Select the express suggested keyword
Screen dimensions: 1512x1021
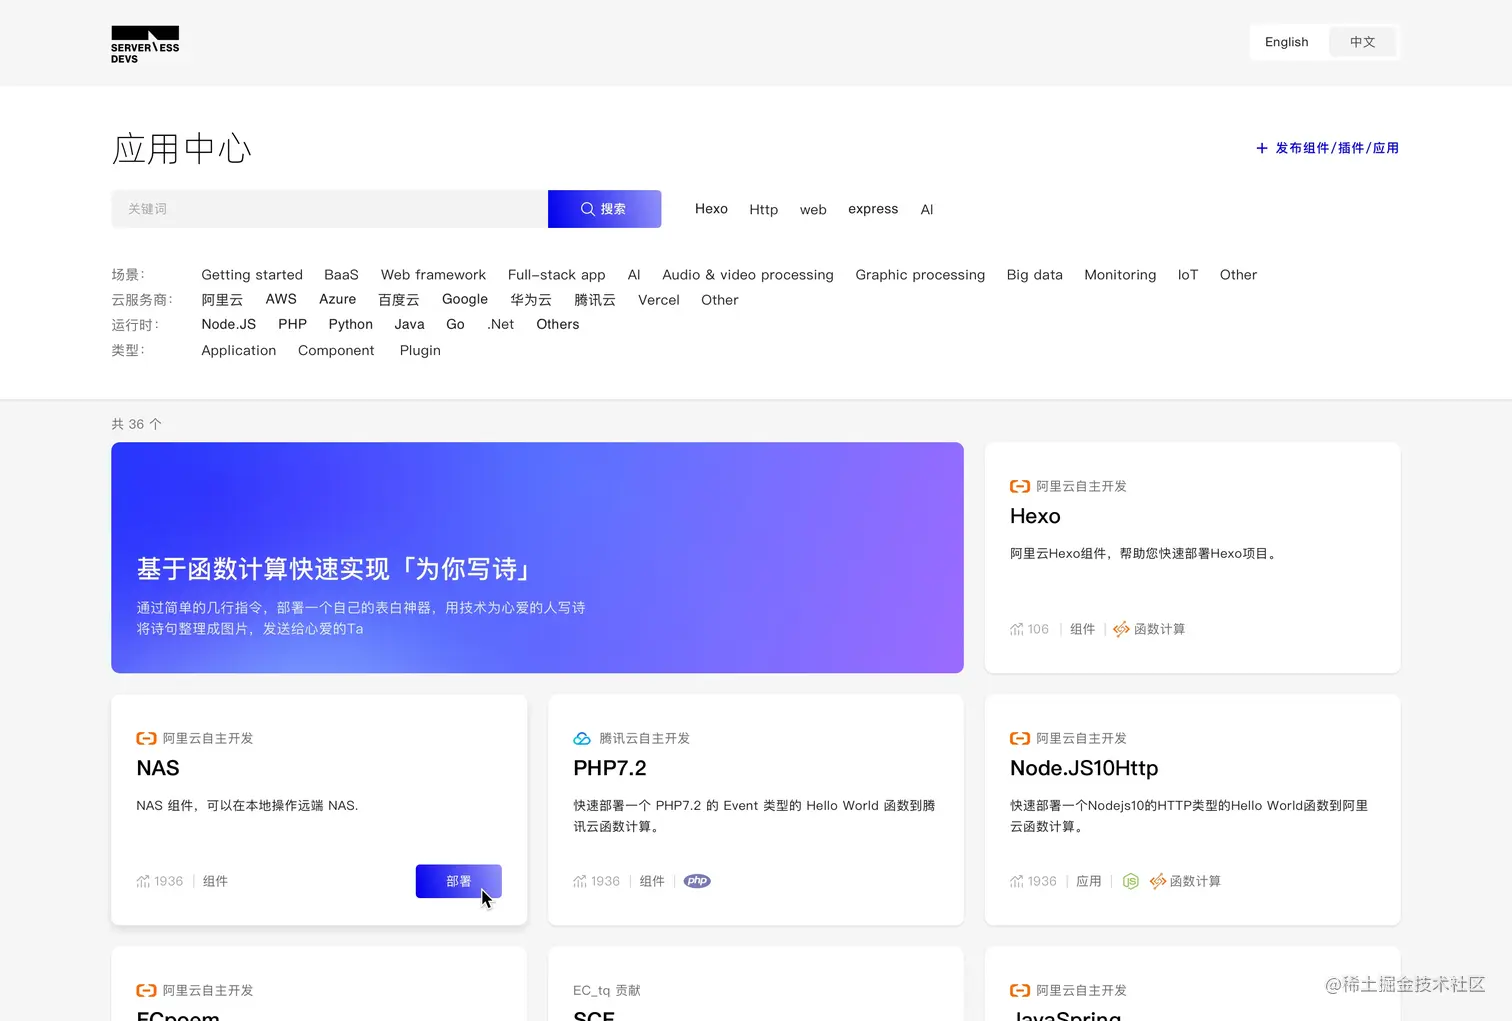point(873,209)
